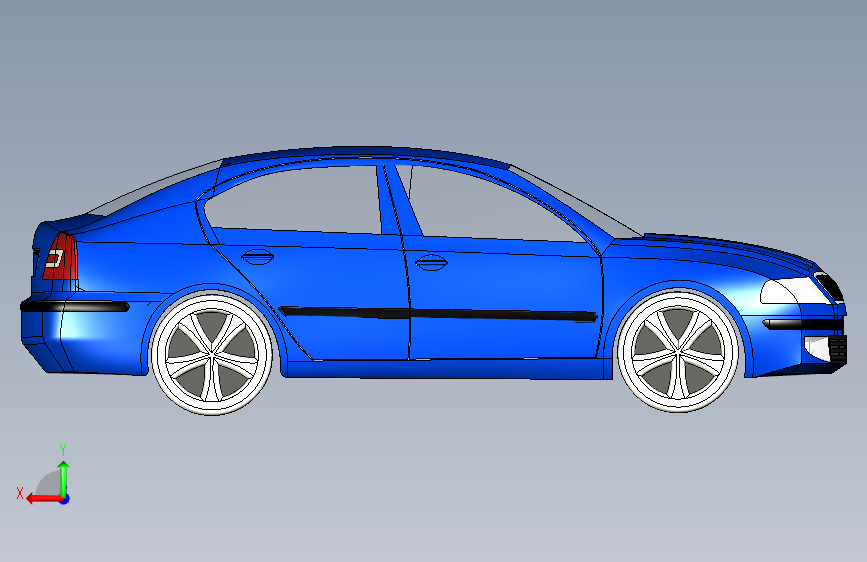The height and width of the screenshot is (562, 867).
Task: Select the black side molding on rear door
Action: [344, 312]
